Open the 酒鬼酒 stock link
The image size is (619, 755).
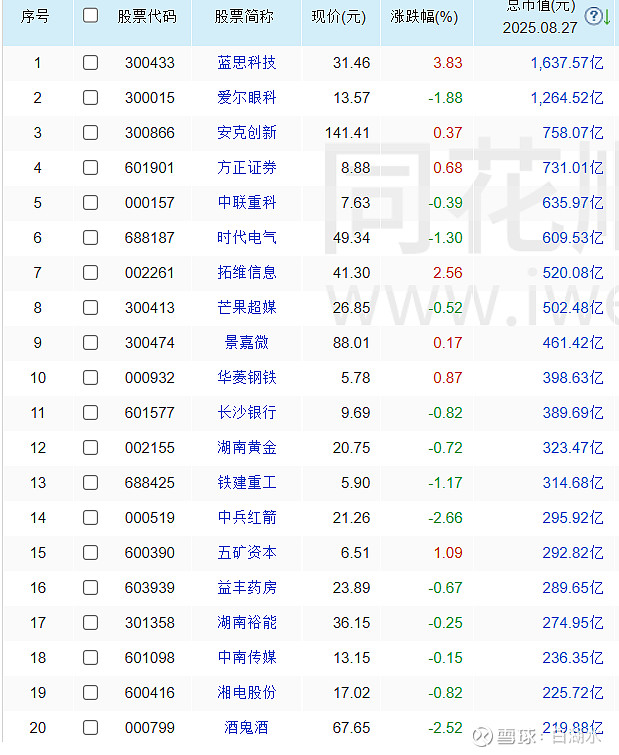point(246,728)
